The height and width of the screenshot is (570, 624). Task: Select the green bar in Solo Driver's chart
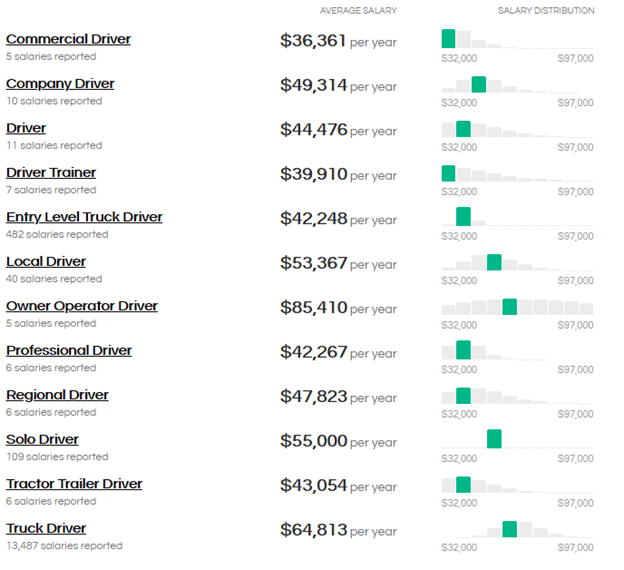point(494,439)
